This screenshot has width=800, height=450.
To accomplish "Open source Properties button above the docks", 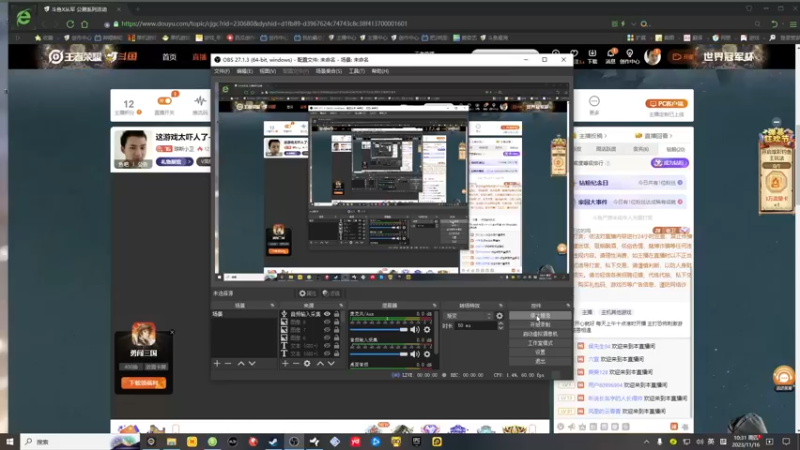I will click(x=307, y=293).
